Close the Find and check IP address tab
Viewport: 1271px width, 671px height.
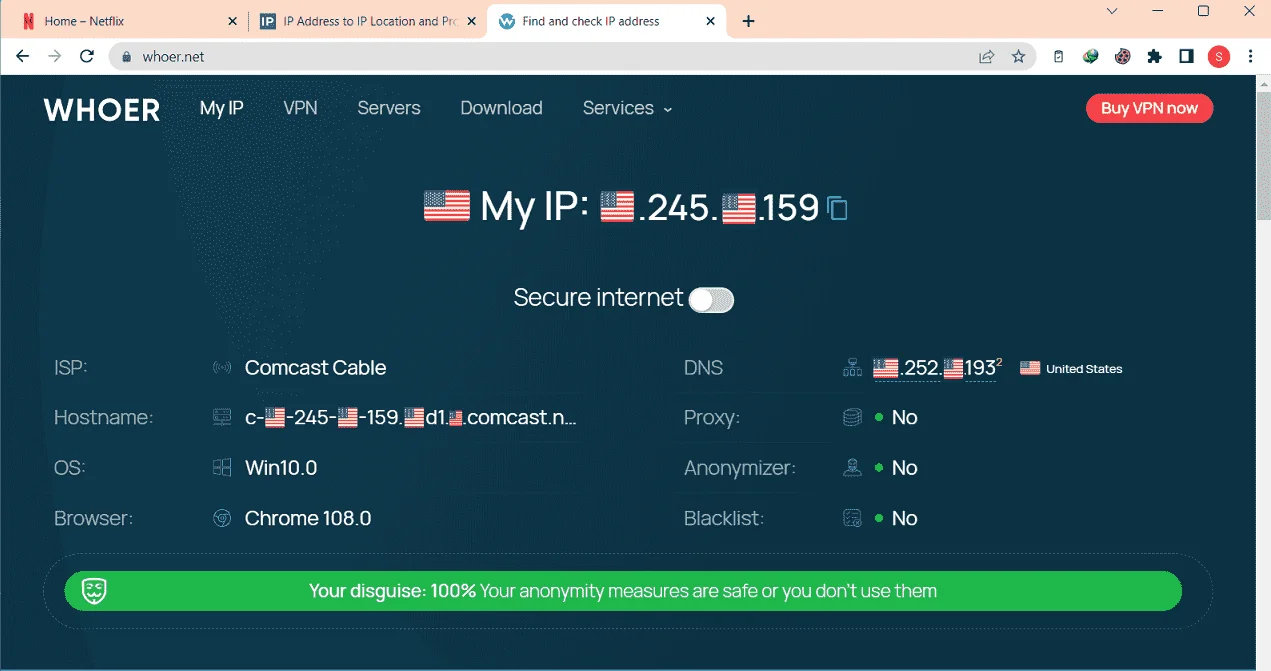pyautogui.click(x=711, y=21)
